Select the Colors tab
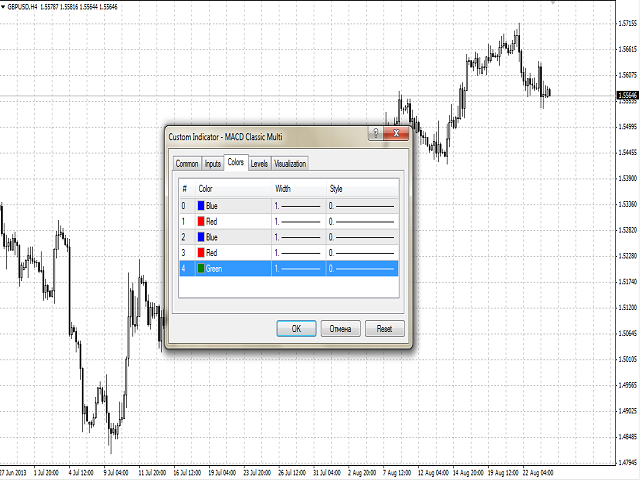Image resolution: width=640 pixels, height=480 pixels. 236,162
